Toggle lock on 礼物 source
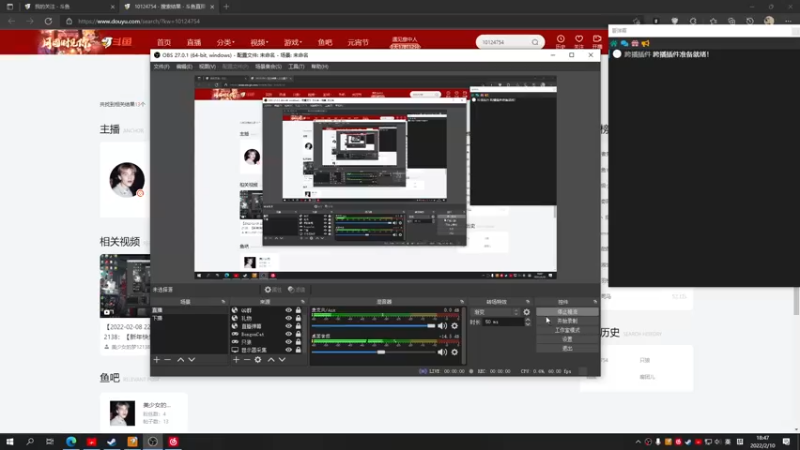The height and width of the screenshot is (450, 800). click(x=298, y=318)
